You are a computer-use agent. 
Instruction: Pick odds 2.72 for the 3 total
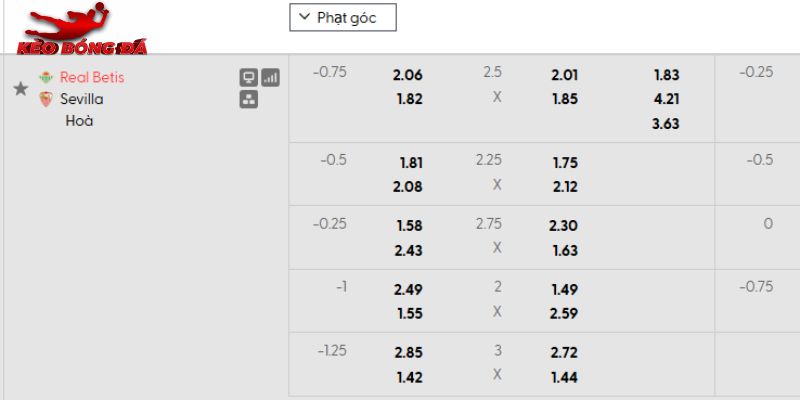click(564, 352)
